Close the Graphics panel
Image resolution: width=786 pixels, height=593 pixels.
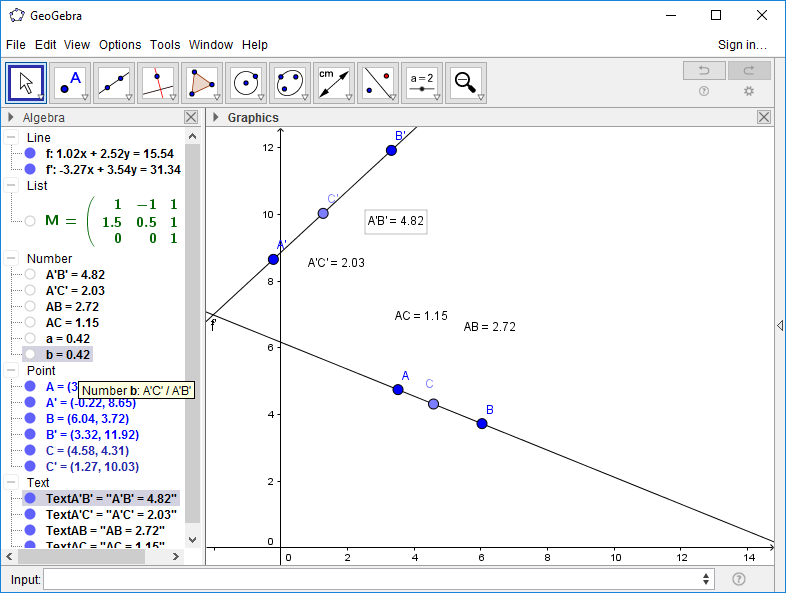(x=764, y=117)
